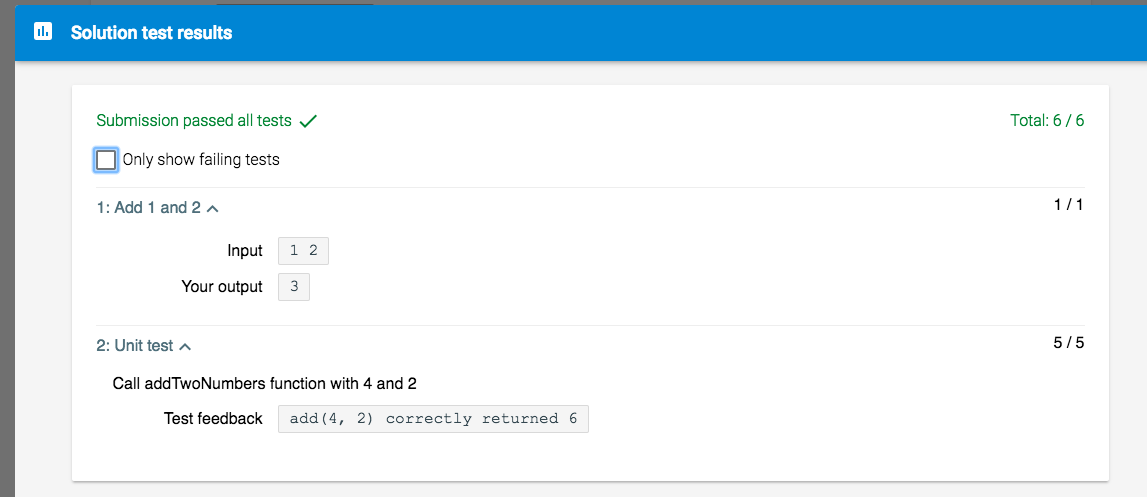Click the "Only show failing tests" label text
This screenshot has height=497, width=1147.
click(x=201, y=160)
